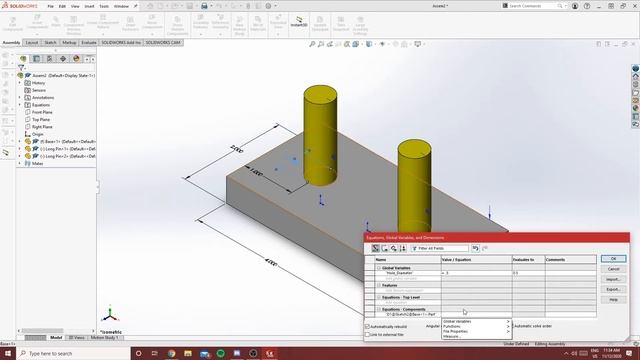Viewport: 640px width, 360px height.
Task: Toggle the Automatic solve order checkbox
Action: (513, 326)
